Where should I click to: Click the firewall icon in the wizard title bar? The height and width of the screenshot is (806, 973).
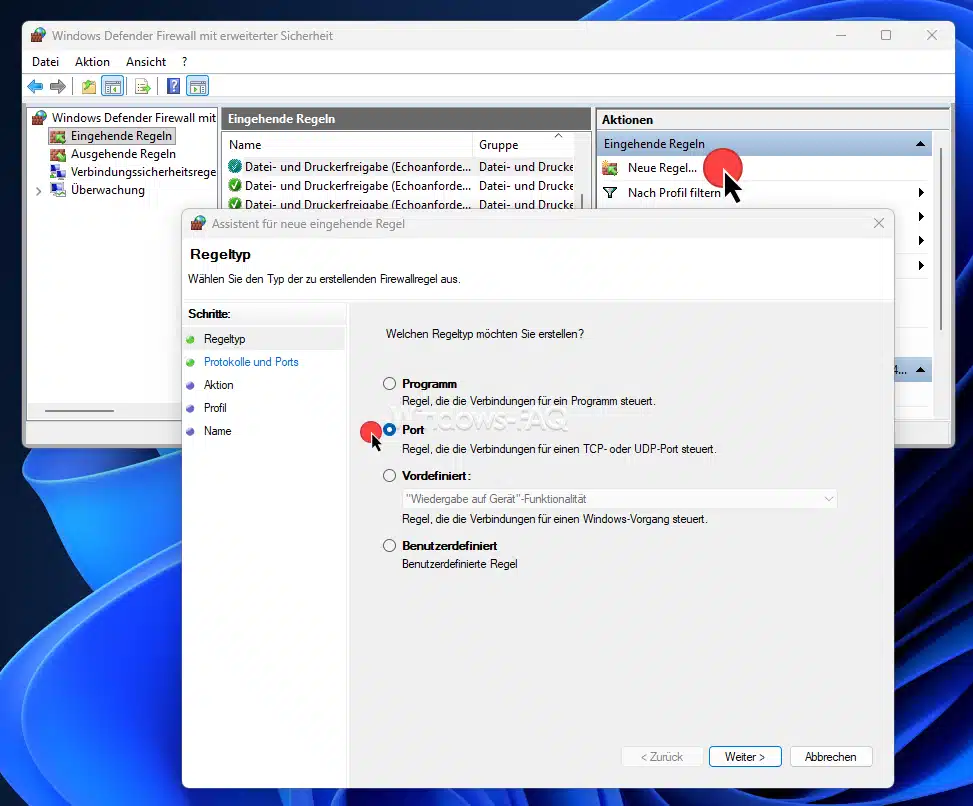tap(198, 223)
